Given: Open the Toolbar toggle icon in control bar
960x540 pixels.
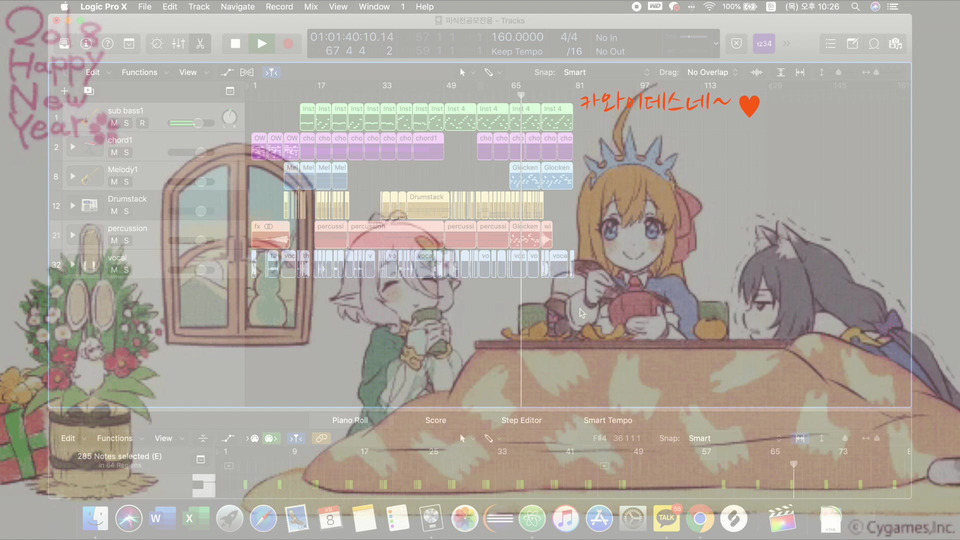Looking at the screenshot, I should coord(129,43).
